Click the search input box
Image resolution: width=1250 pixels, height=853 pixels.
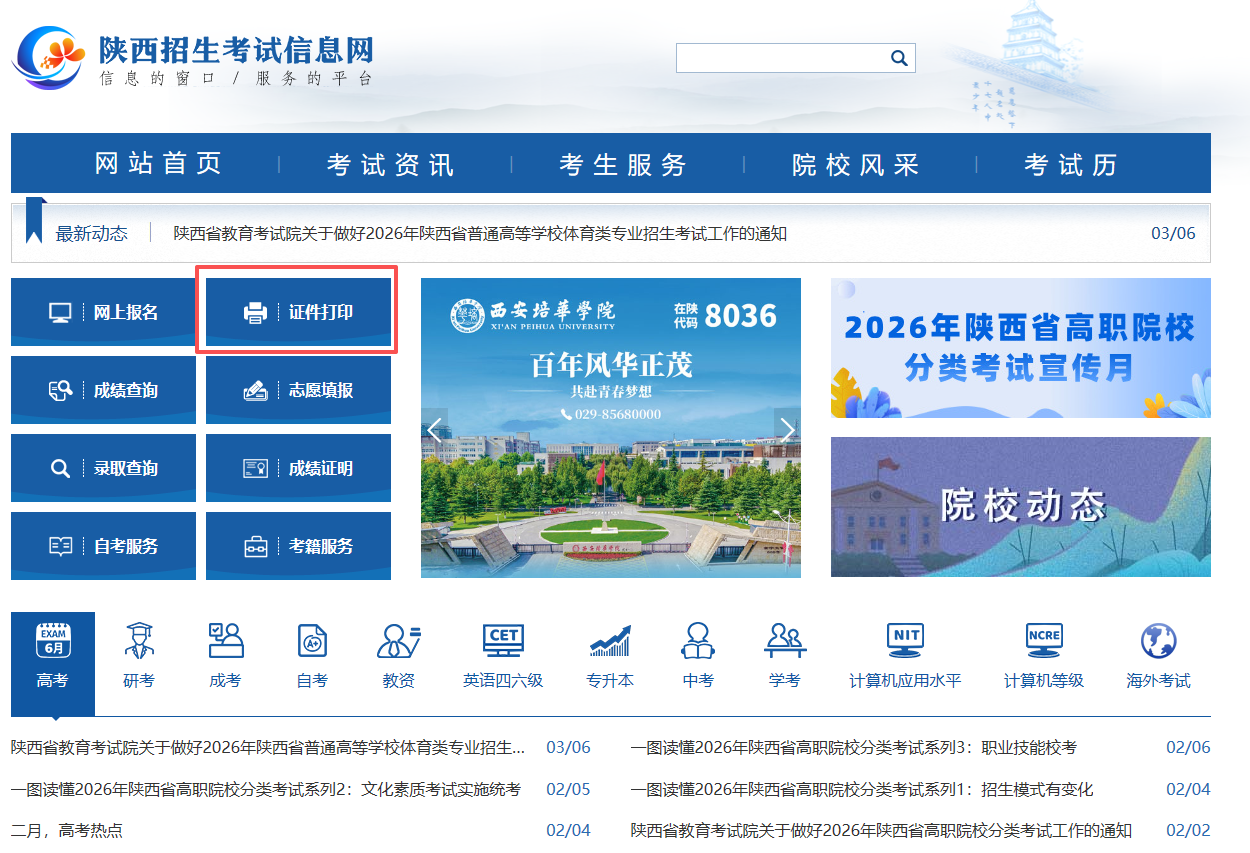click(780, 58)
